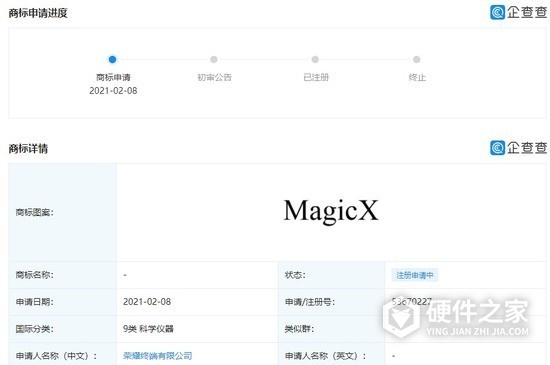Viewport: 550px width, 365px height.
Task: Click the 申请/注册号 field label
Action: [310, 302]
